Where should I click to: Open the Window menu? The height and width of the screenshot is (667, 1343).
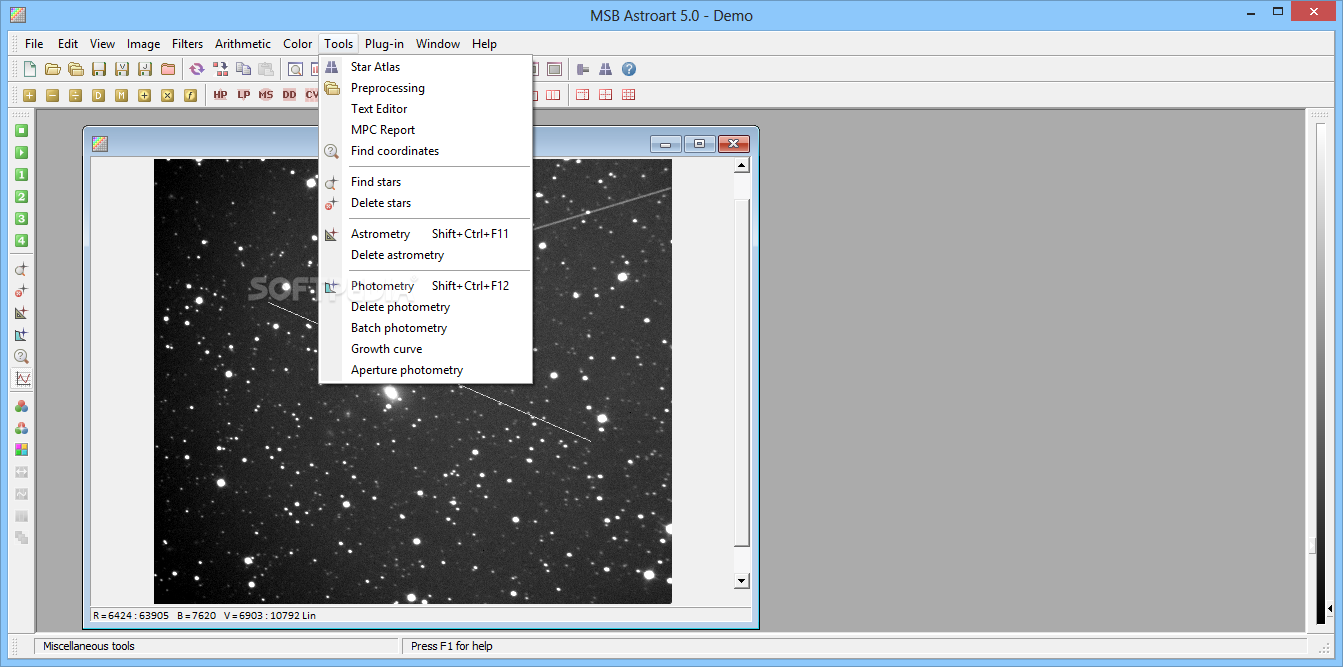[x=438, y=44]
